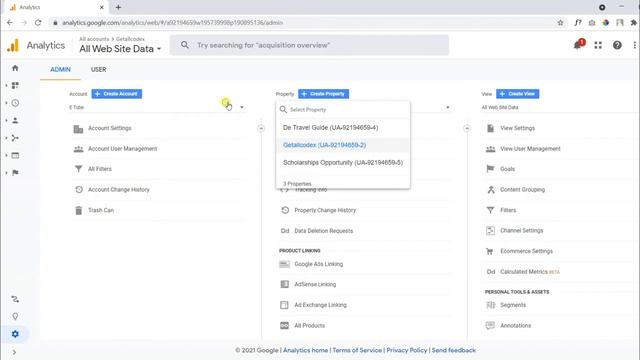Open the Discover lightbulb icon in sidebar
Viewport: 640px width, 360px height.
coord(15,316)
